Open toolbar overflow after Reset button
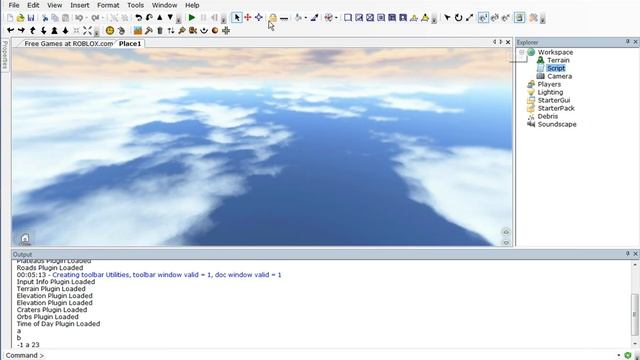The image size is (640, 360). (223, 19)
